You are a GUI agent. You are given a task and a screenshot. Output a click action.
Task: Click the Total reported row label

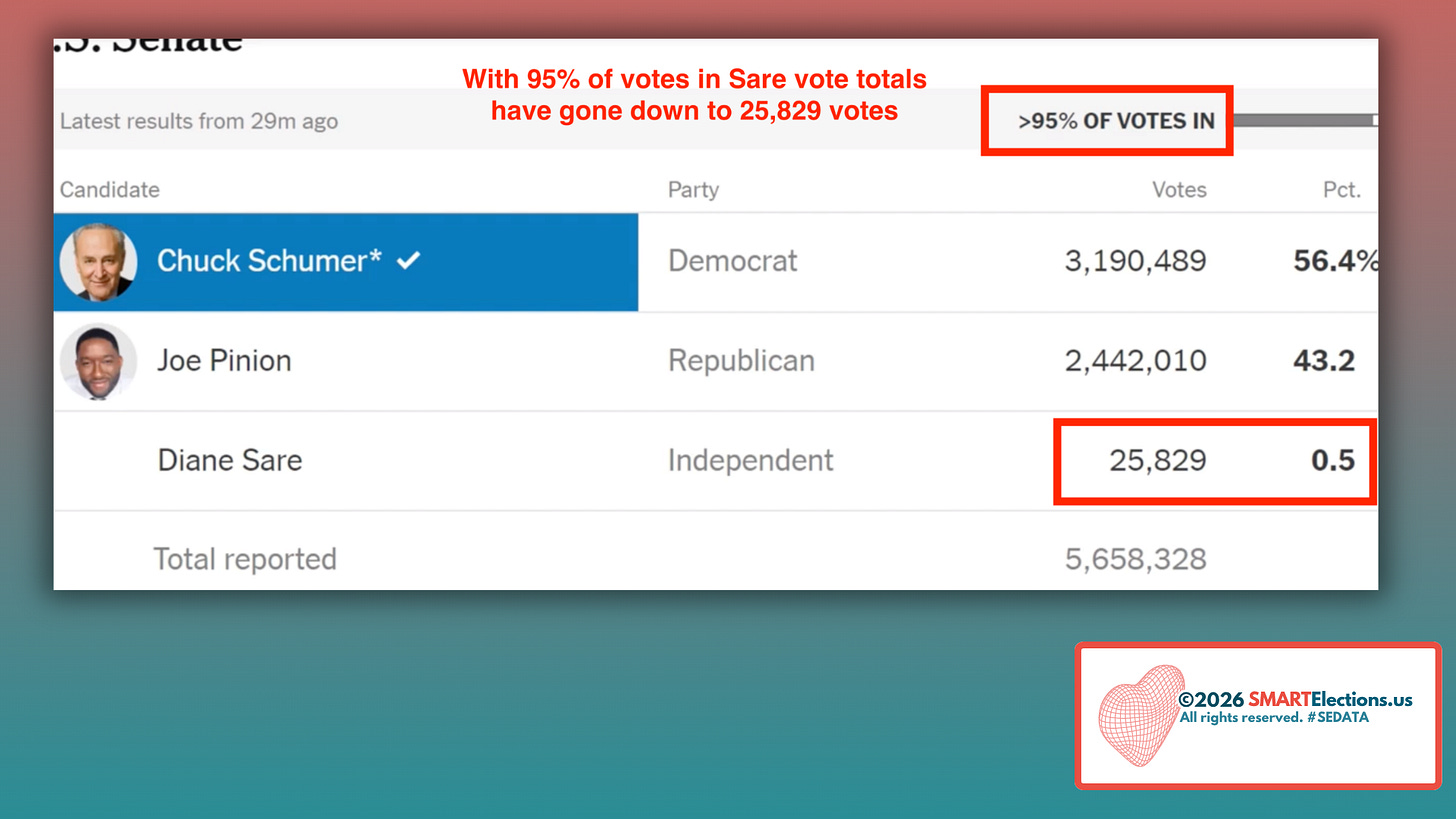click(x=245, y=559)
